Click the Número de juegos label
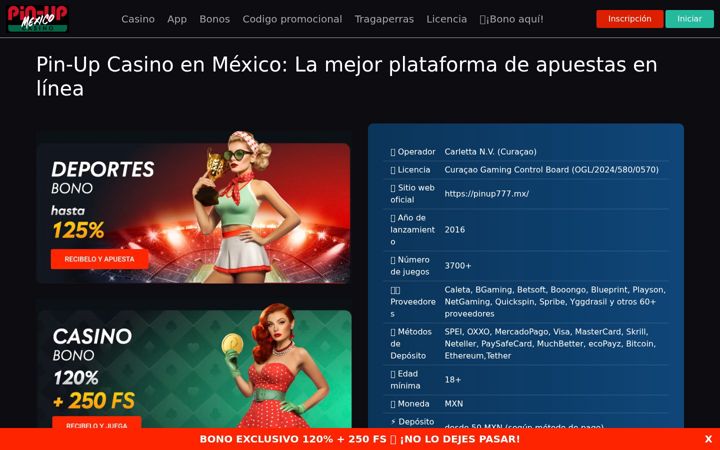Screen dimensions: 720x450 click(410, 265)
